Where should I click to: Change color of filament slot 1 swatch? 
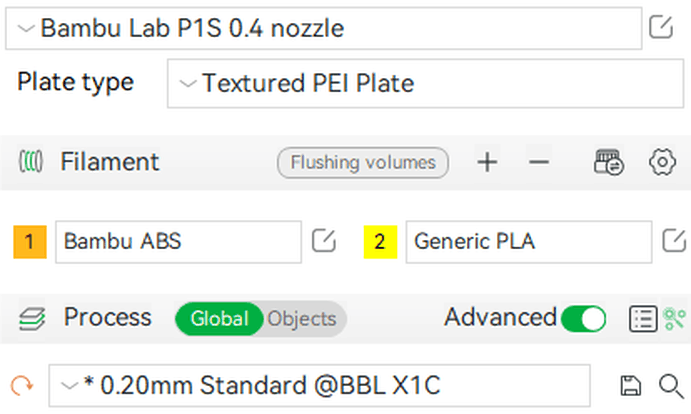coord(30,242)
